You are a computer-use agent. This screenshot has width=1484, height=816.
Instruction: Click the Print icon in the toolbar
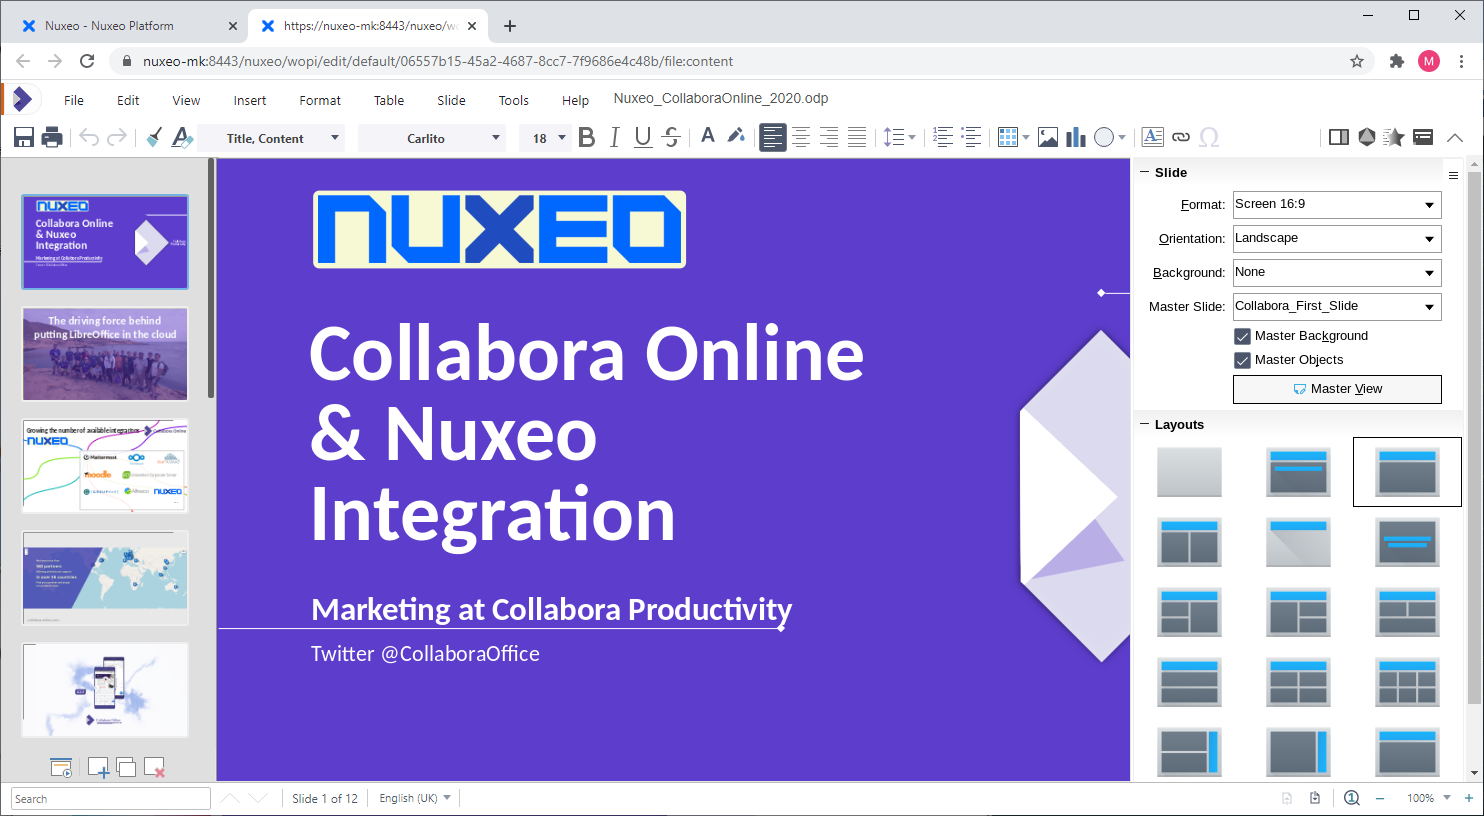click(53, 138)
